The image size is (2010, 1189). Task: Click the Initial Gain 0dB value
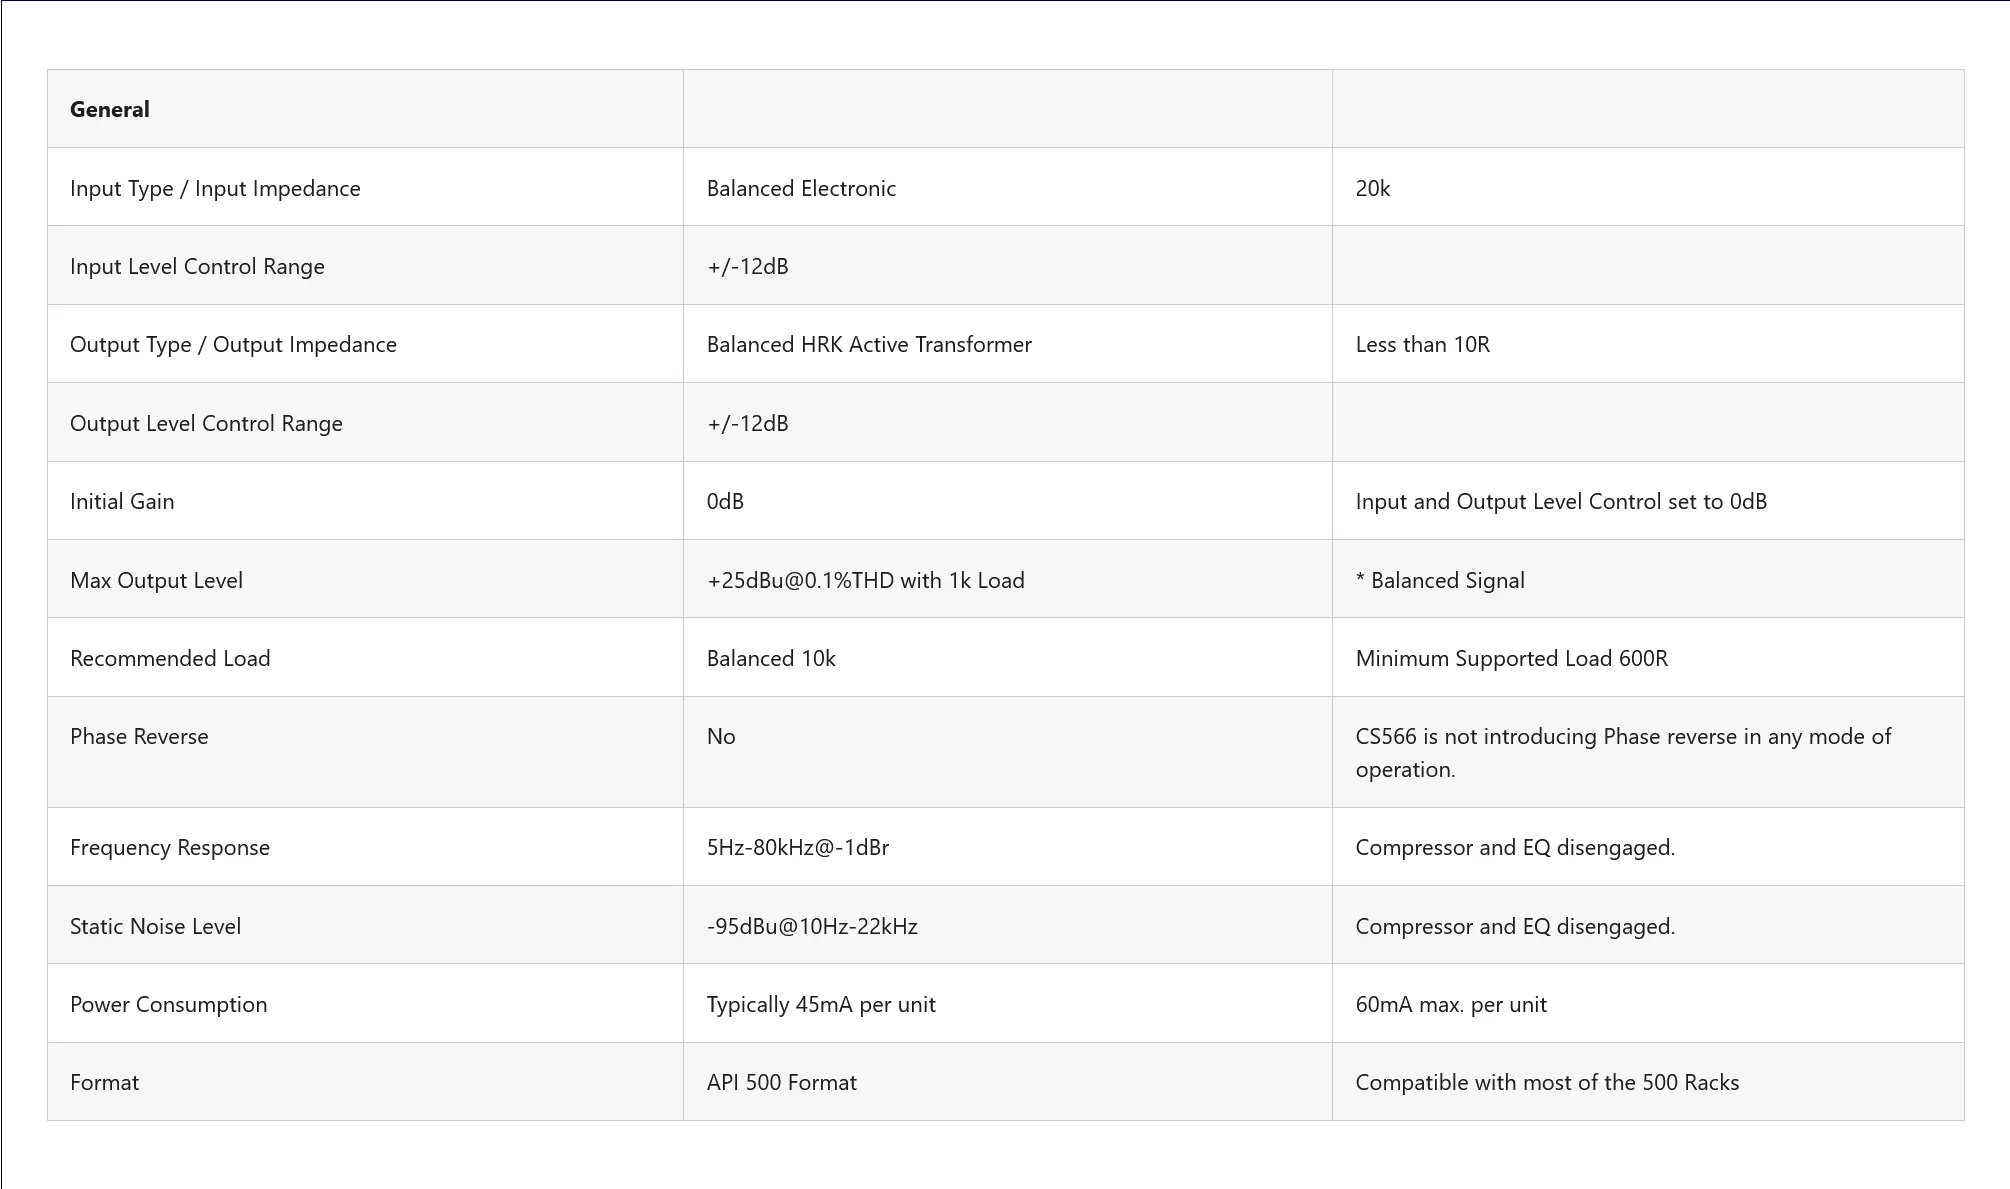725,501
